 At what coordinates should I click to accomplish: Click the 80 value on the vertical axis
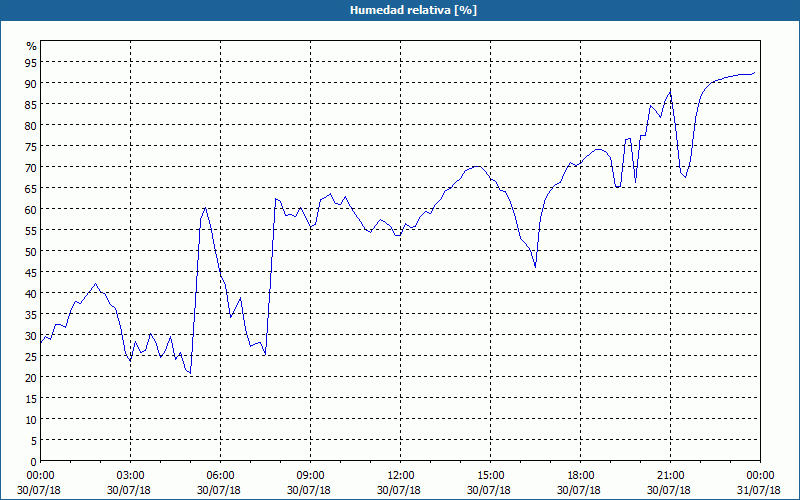31,125
